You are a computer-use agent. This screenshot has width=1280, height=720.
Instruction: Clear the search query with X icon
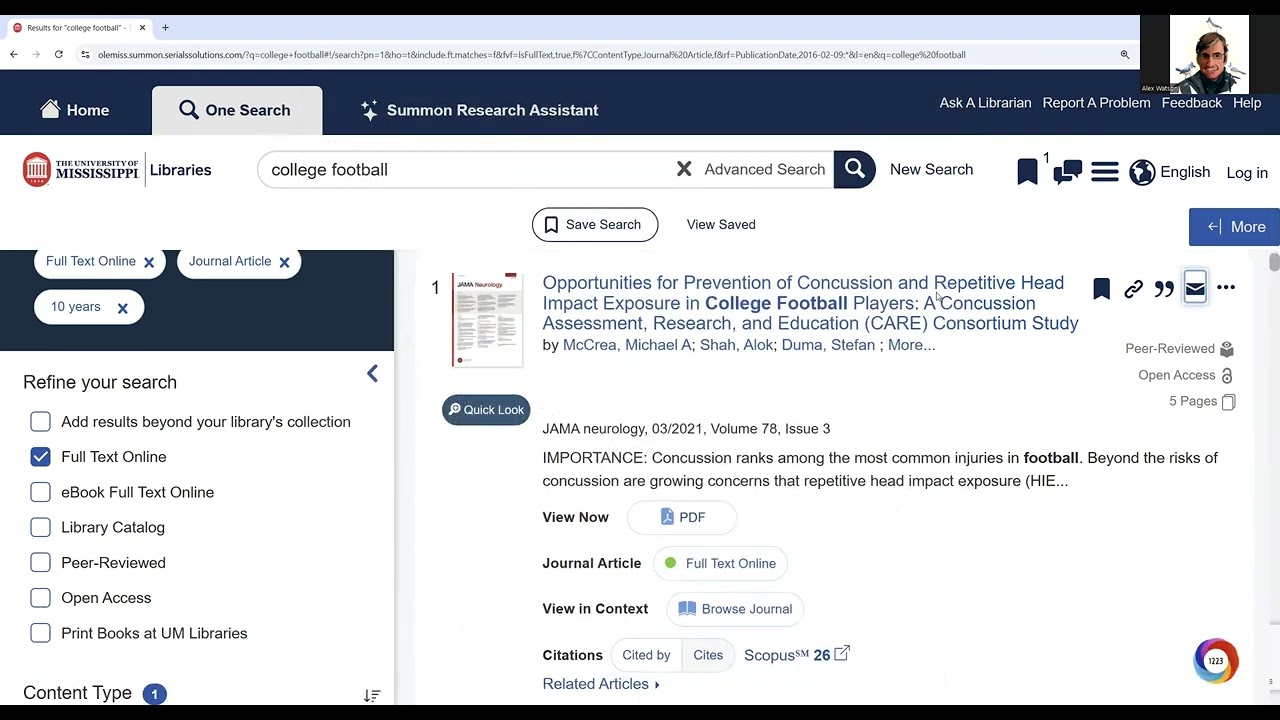tap(684, 169)
